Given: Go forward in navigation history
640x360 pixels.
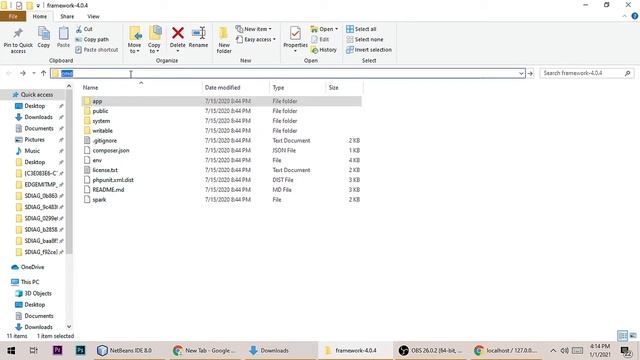Looking at the screenshot, I should point(23,73).
